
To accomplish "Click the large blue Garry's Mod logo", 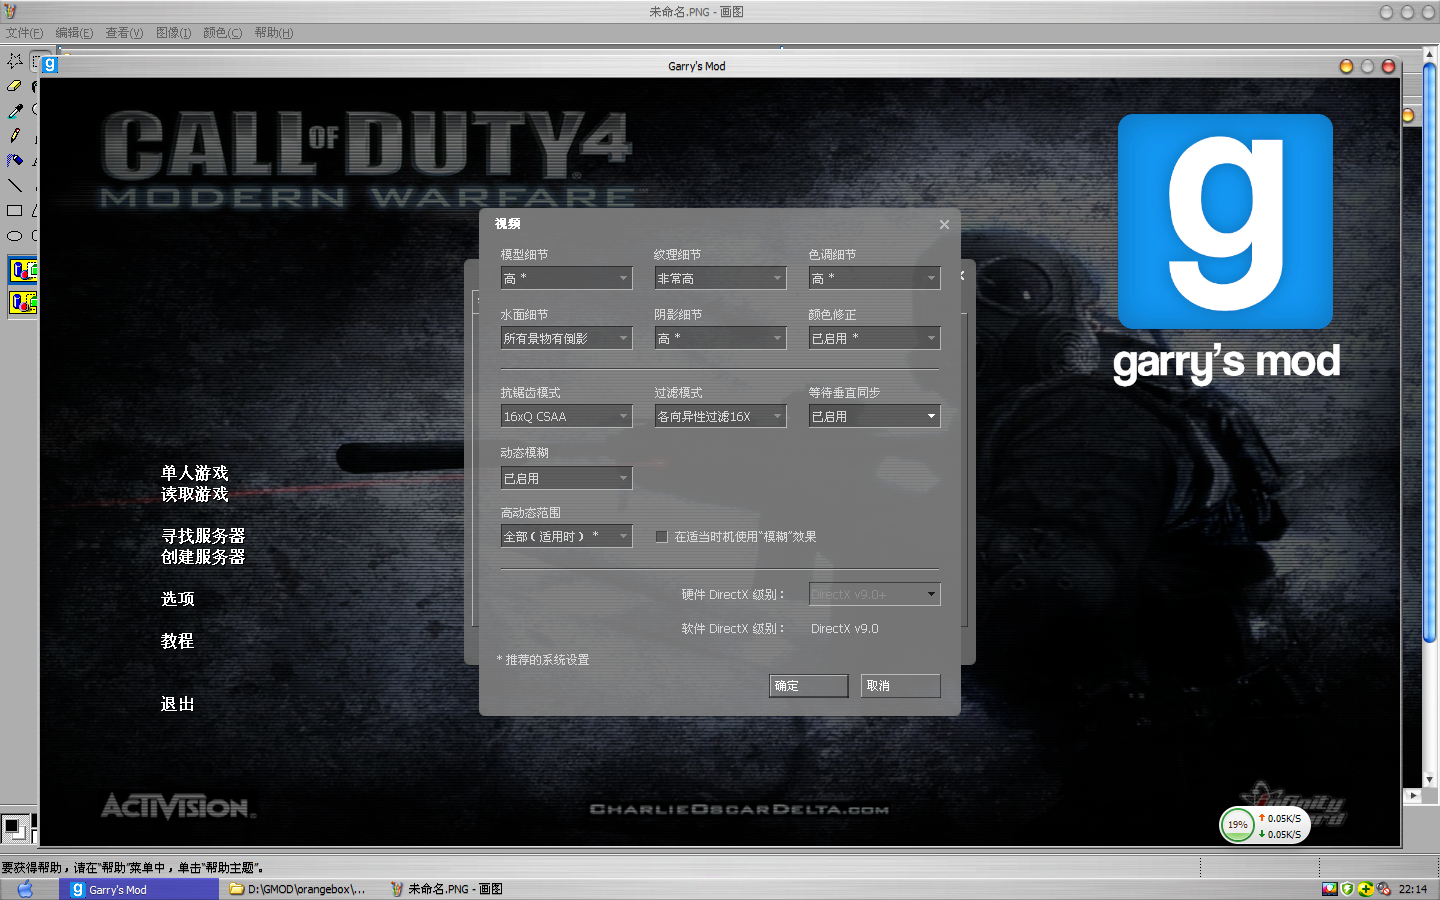I will 1225,221.
